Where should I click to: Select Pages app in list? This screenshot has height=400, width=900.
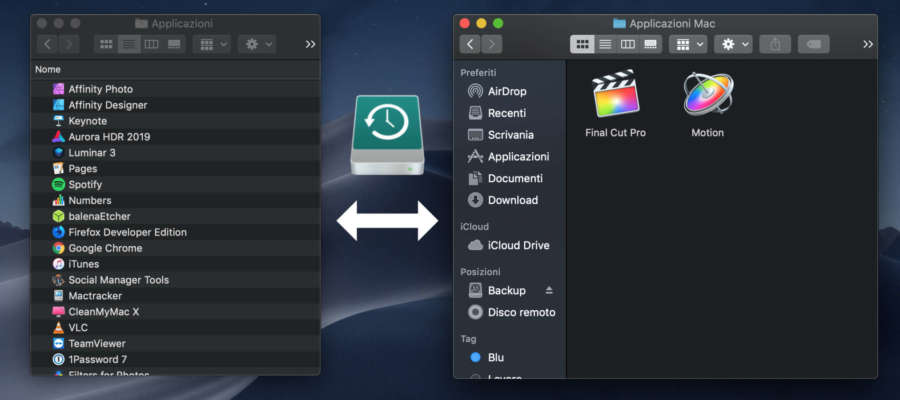[175, 169]
